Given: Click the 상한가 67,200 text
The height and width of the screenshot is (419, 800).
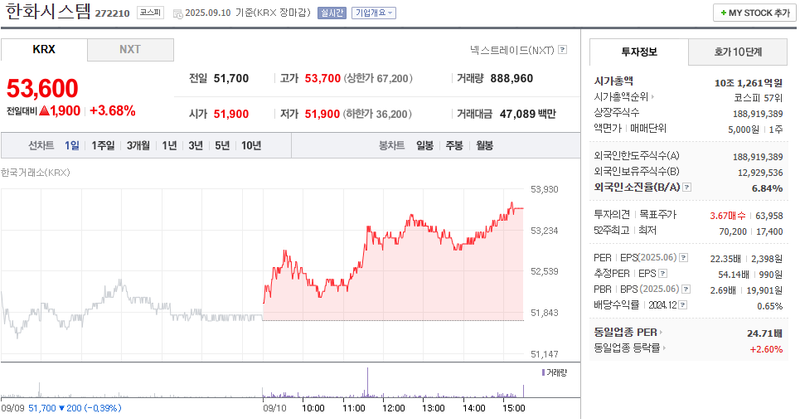Looking at the screenshot, I should (x=378, y=79).
